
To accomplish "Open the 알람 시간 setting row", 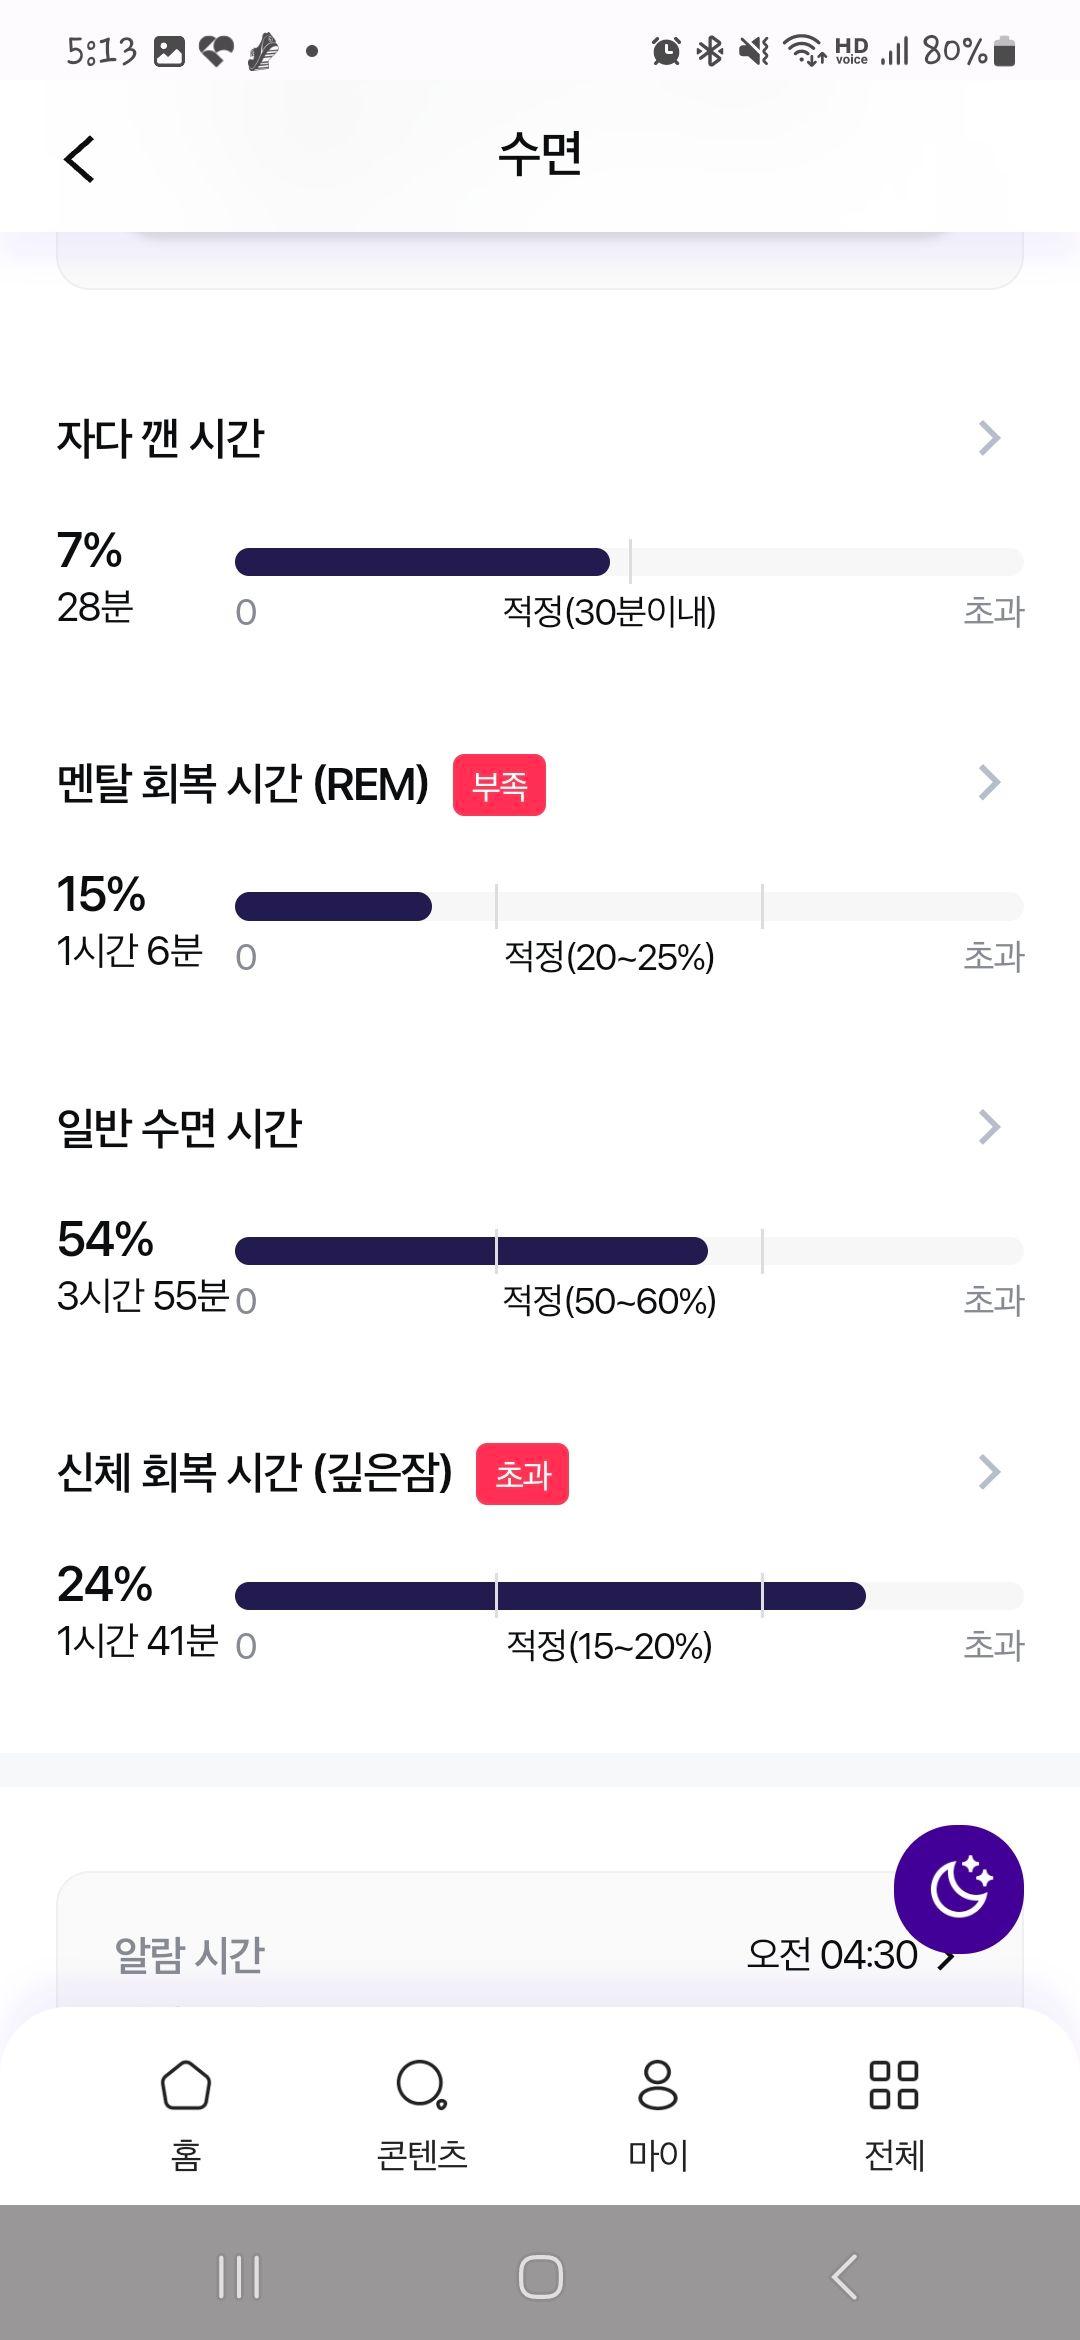I will click(540, 1954).
